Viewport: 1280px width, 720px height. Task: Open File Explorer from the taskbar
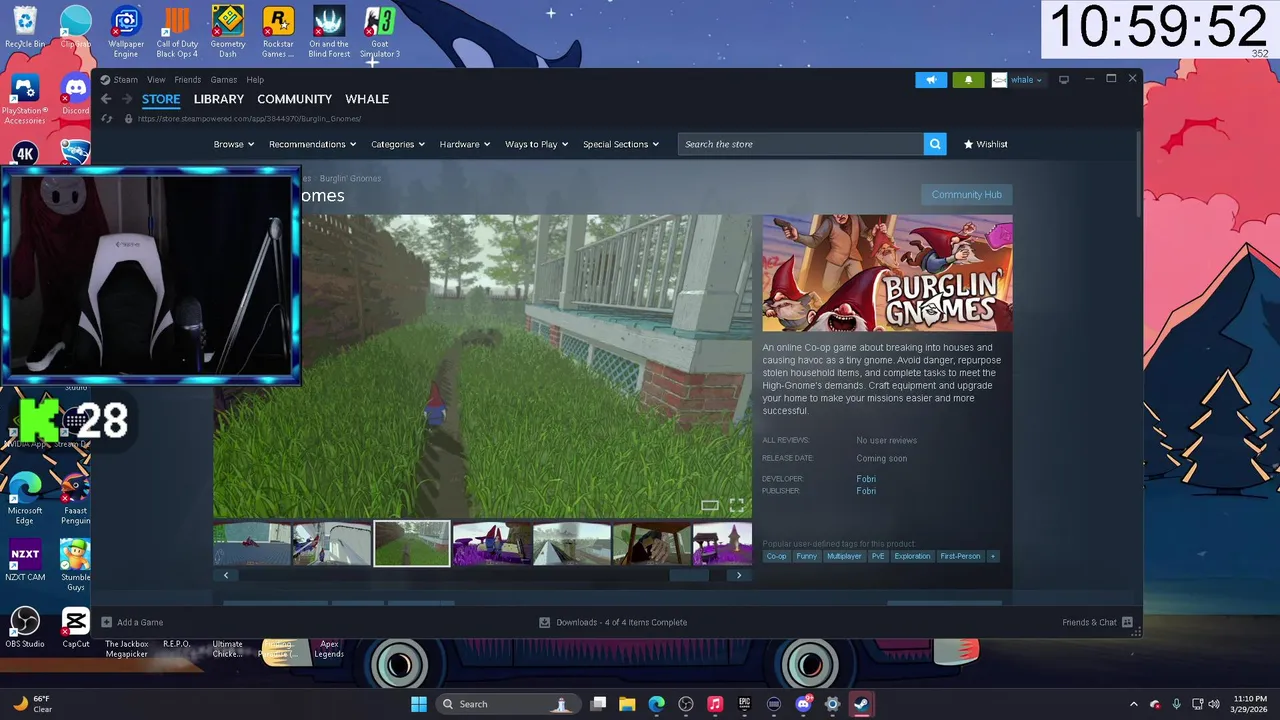(627, 704)
